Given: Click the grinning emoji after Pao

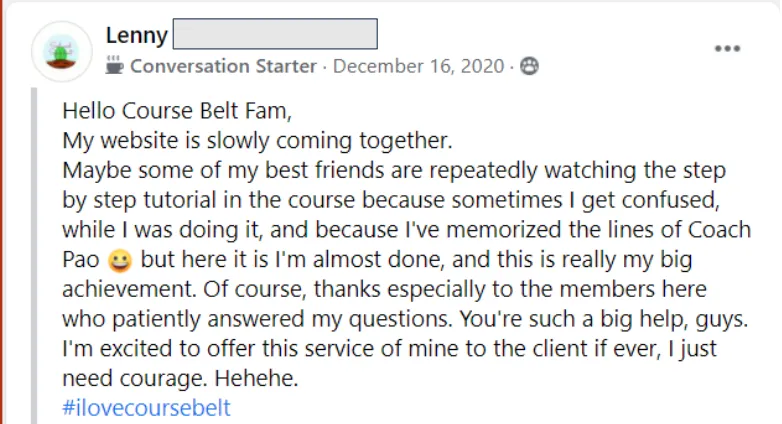Looking at the screenshot, I should [x=120, y=260].
